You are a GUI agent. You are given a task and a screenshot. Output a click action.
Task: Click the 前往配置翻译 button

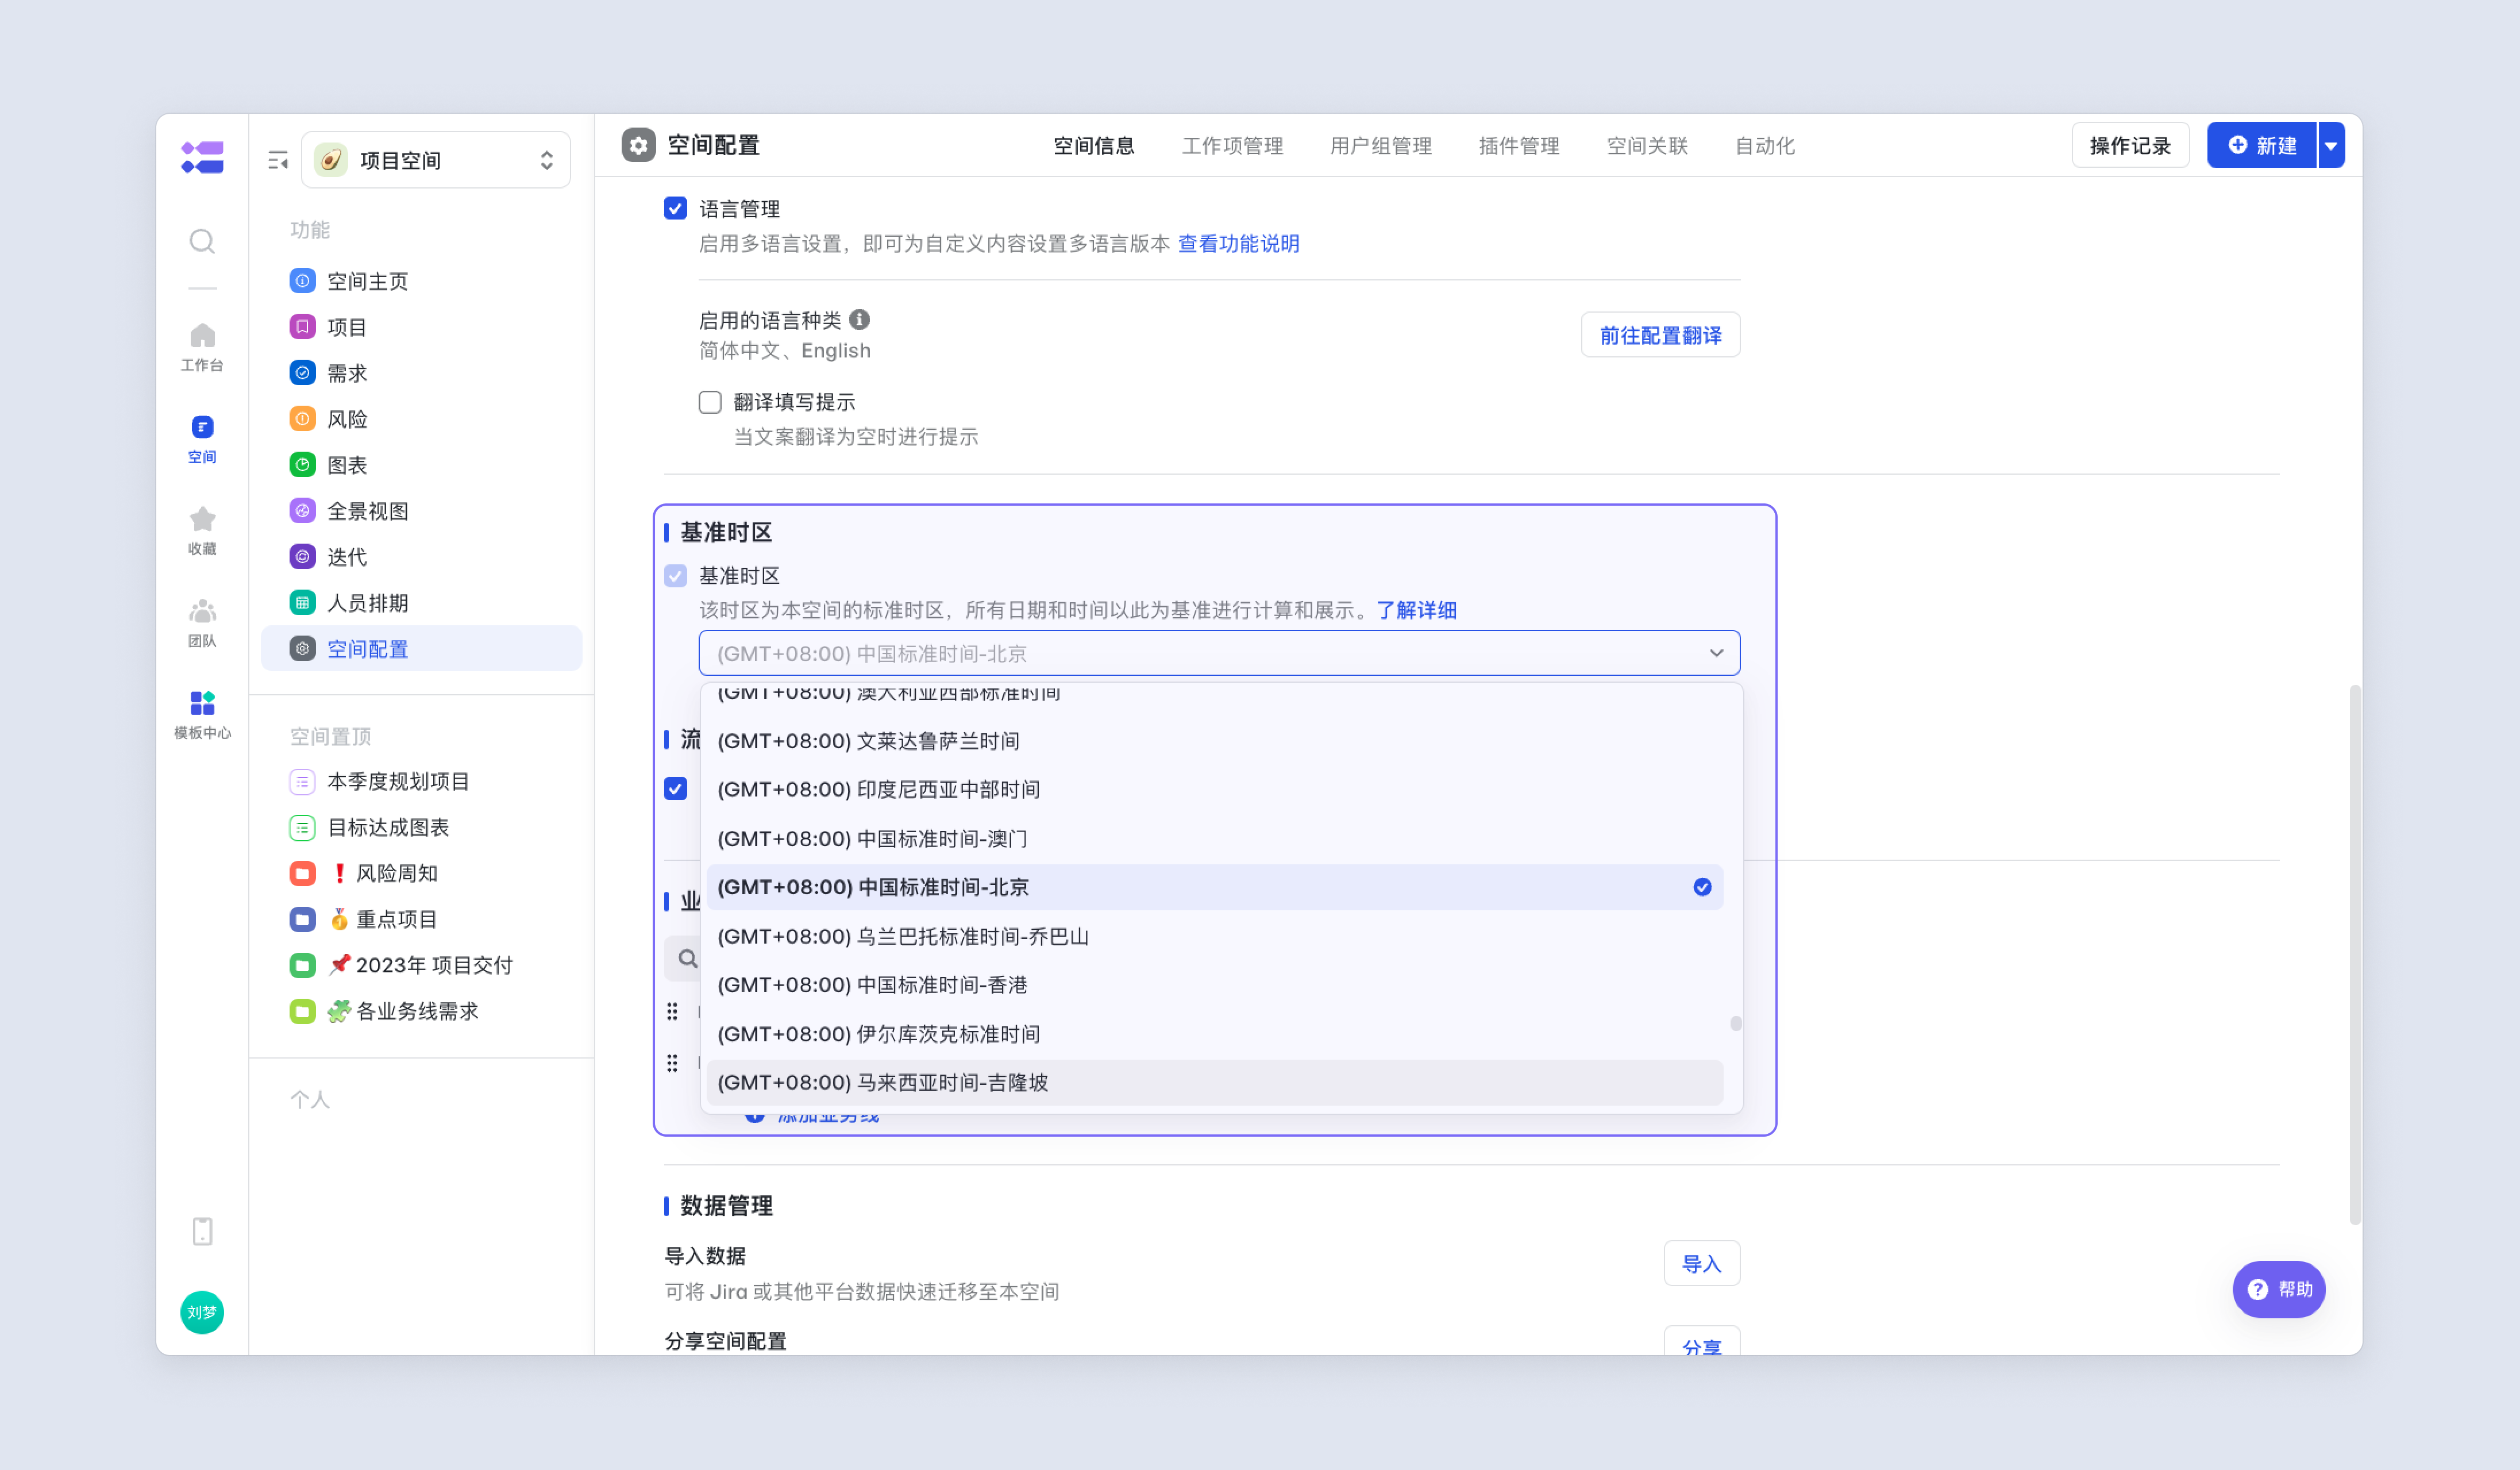click(x=1660, y=335)
